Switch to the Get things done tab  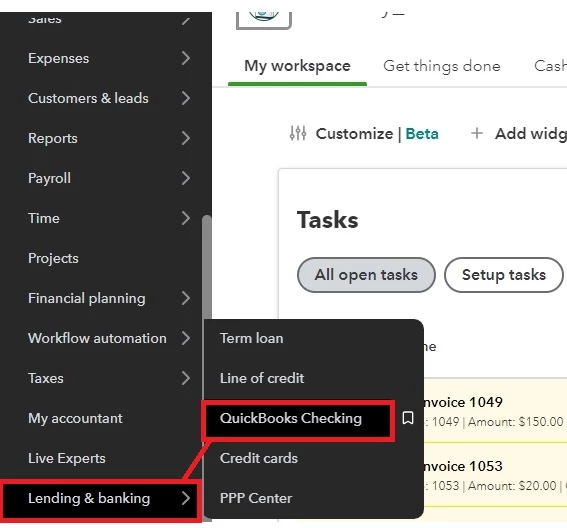(442, 66)
